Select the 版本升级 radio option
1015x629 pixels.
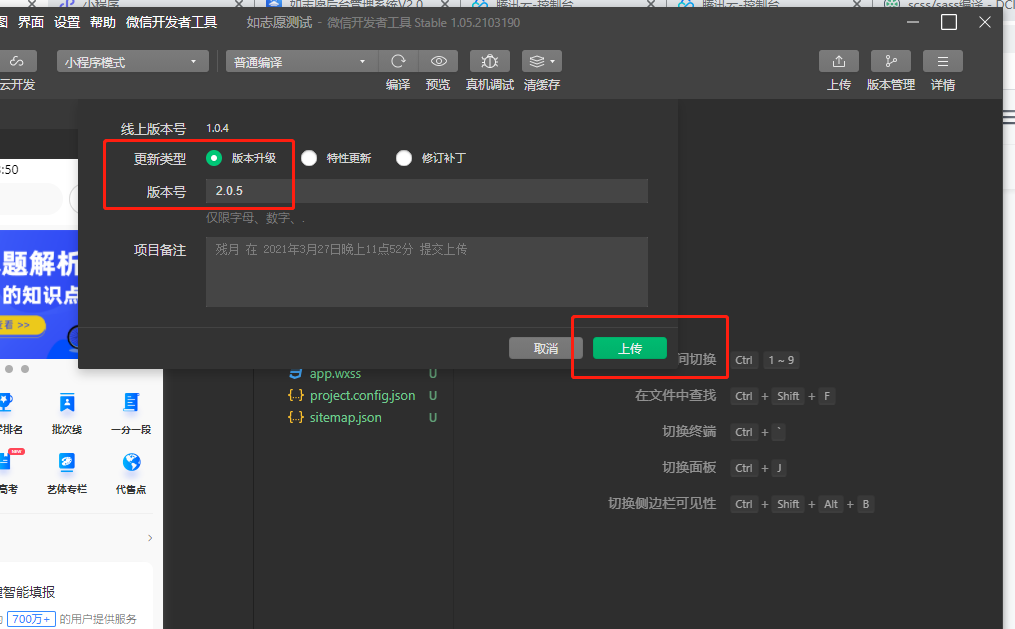214,158
